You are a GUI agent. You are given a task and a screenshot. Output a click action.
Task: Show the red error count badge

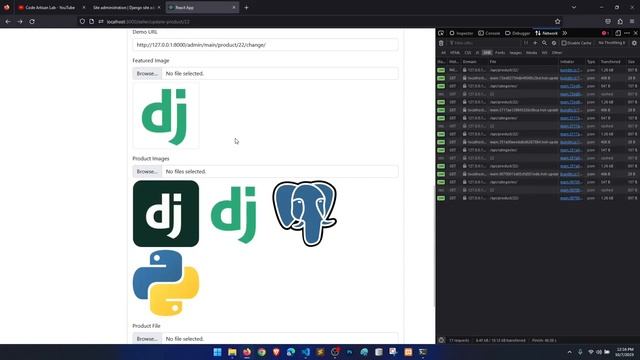[x=605, y=33]
